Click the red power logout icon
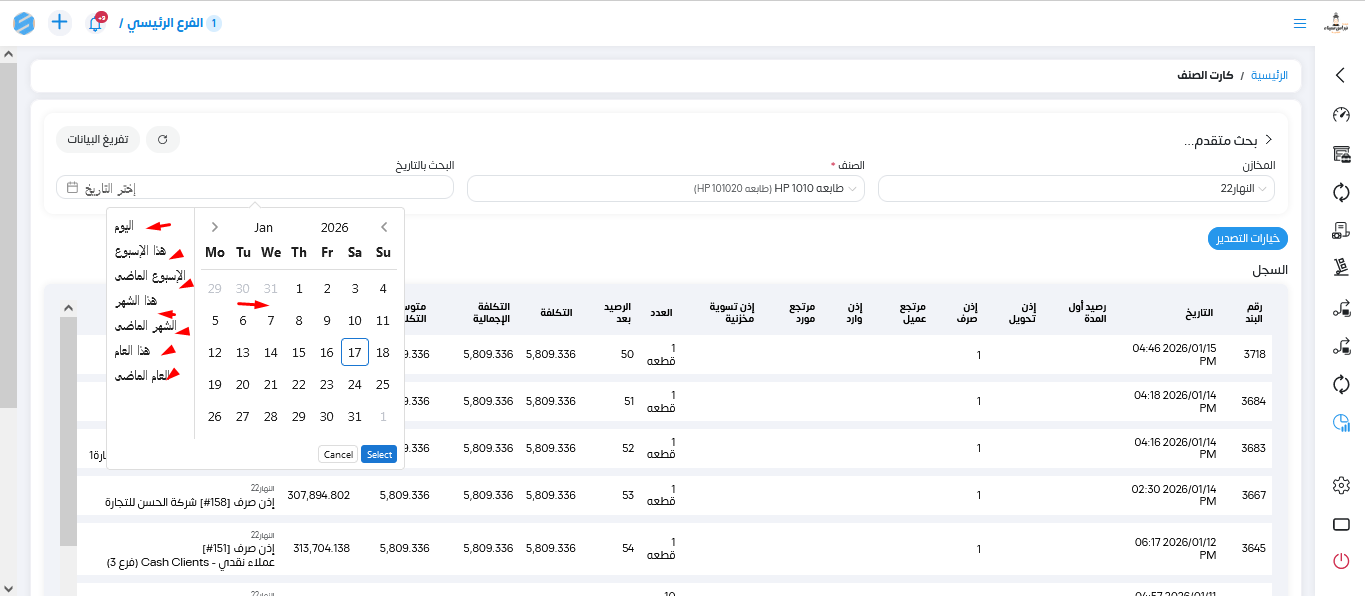 tap(1341, 561)
